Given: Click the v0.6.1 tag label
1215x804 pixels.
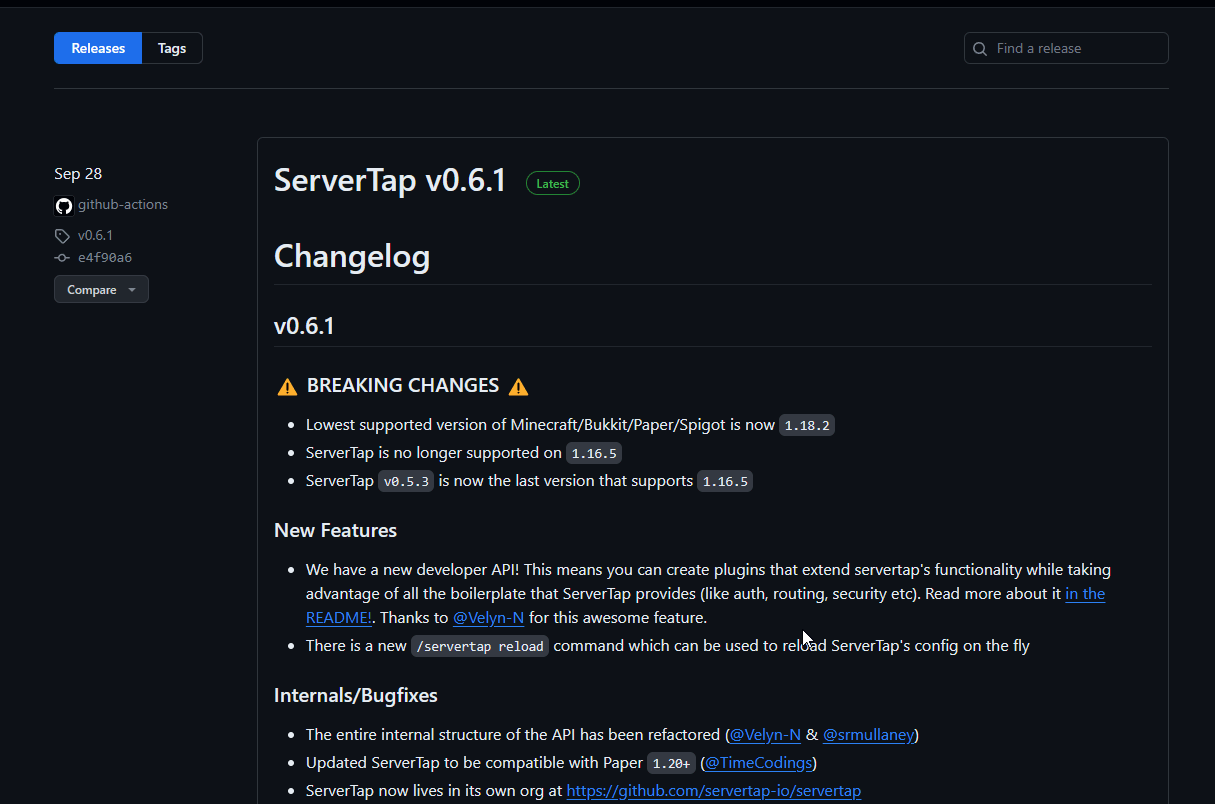Looking at the screenshot, I should pyautogui.click(x=95, y=235).
